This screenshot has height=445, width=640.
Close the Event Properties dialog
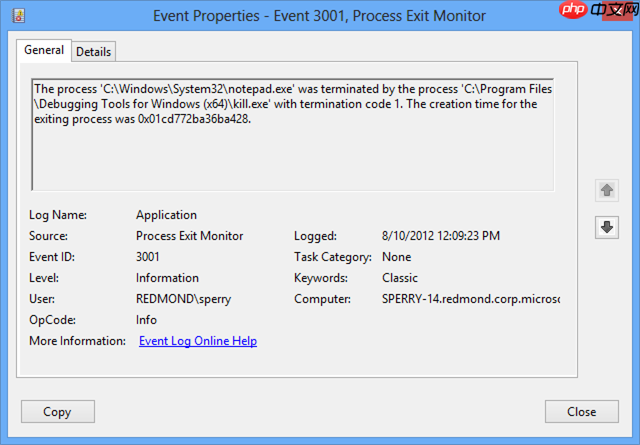click(x=581, y=412)
